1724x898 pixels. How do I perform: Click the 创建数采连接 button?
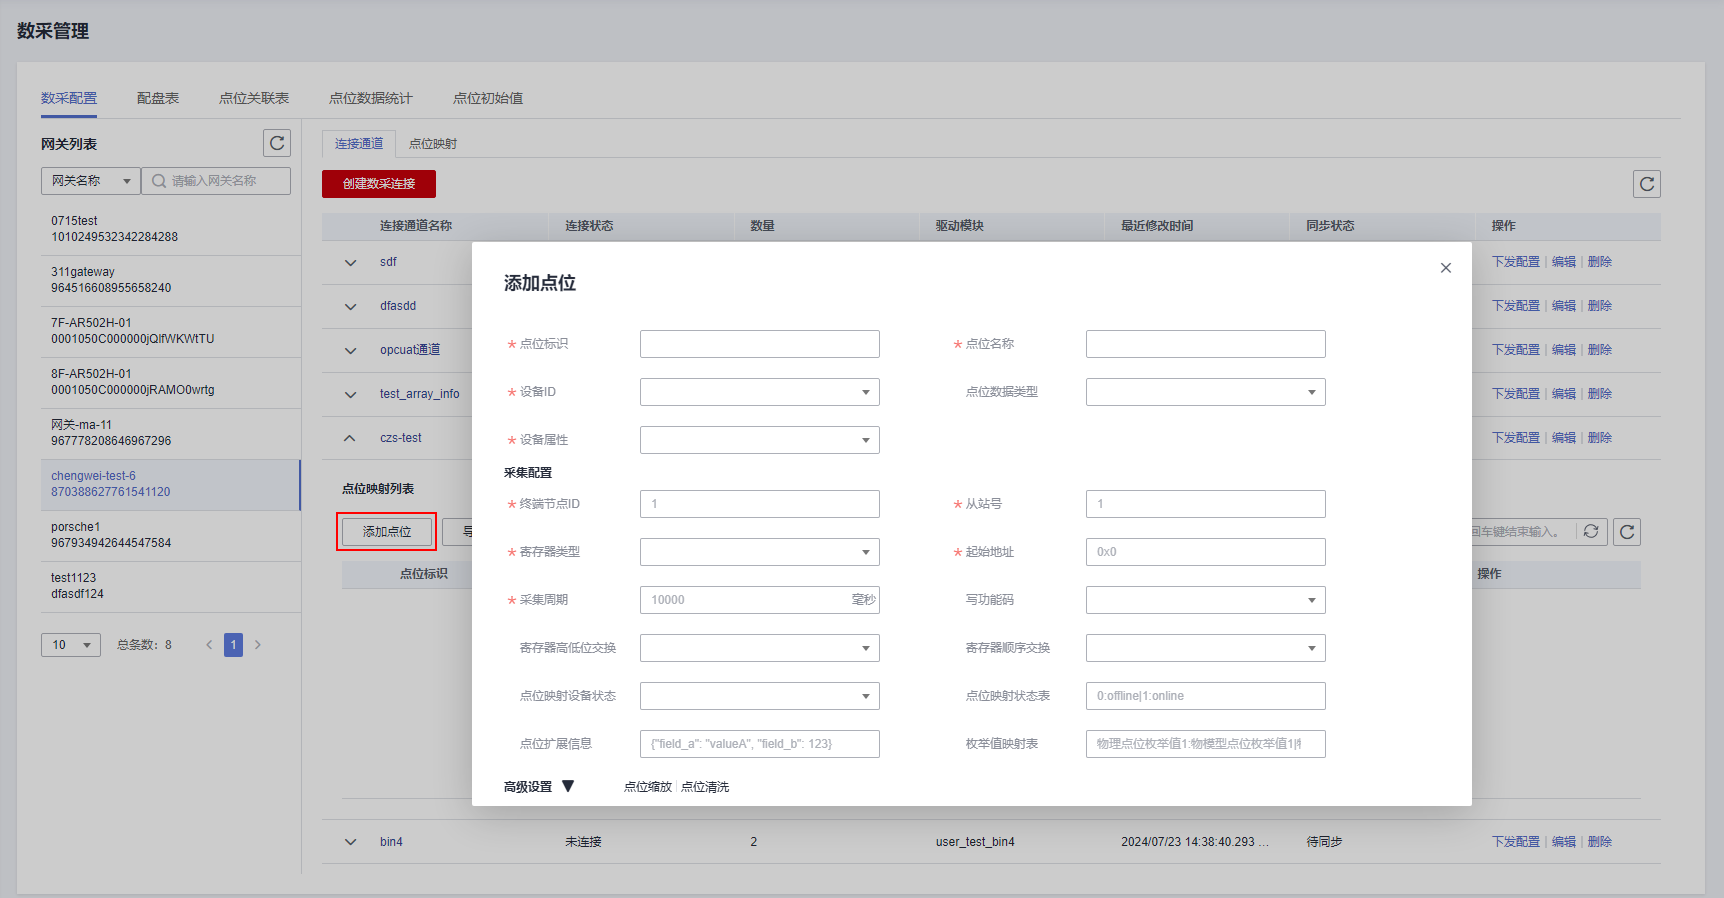coord(379,184)
